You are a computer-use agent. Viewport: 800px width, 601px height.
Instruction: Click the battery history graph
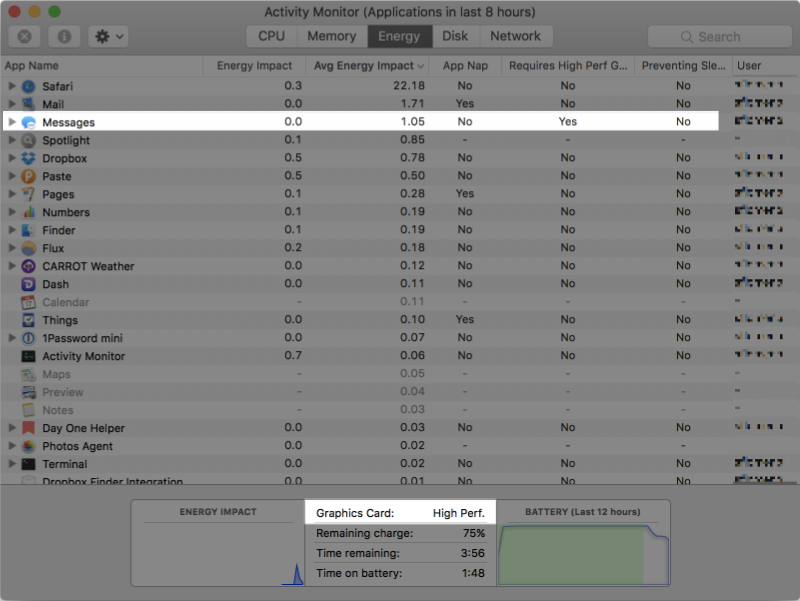click(583, 555)
